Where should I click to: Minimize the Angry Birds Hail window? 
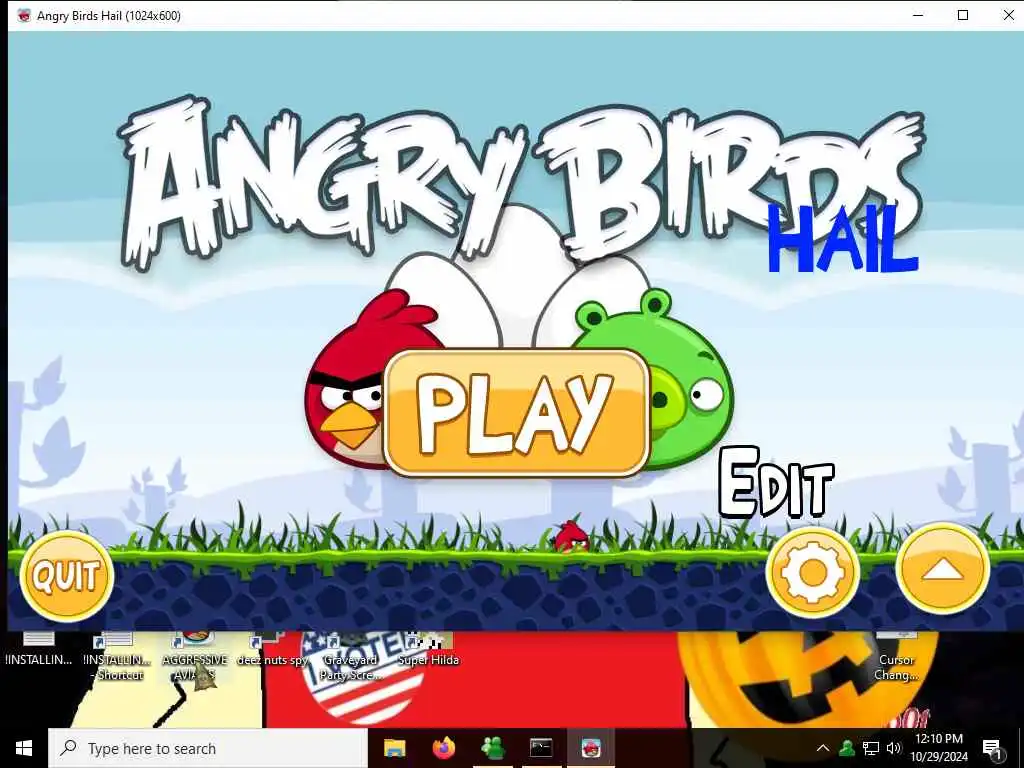point(918,15)
